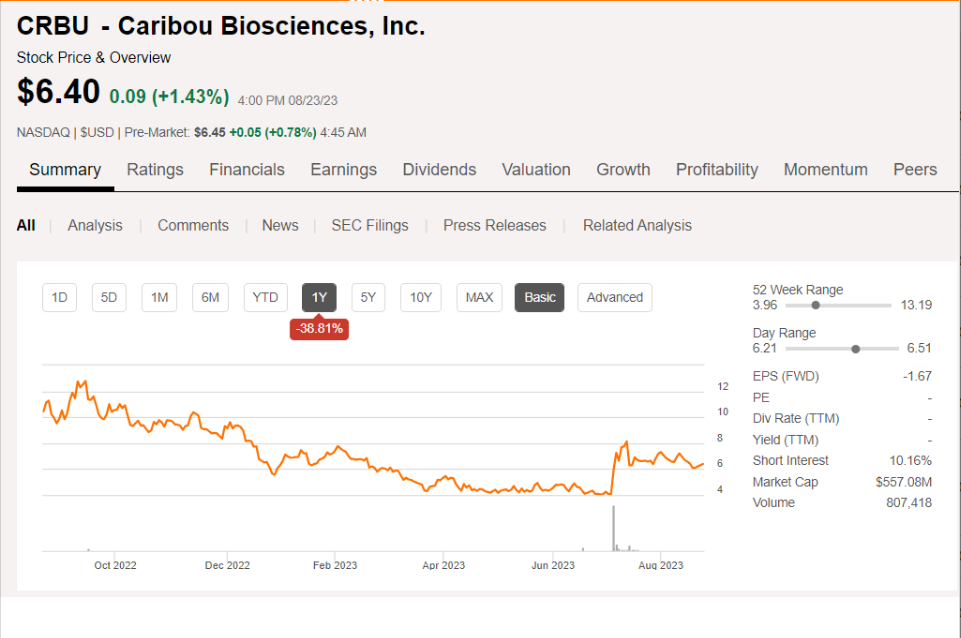Go to the Earnings tab
The width and height of the screenshot is (961, 638).
(343, 170)
